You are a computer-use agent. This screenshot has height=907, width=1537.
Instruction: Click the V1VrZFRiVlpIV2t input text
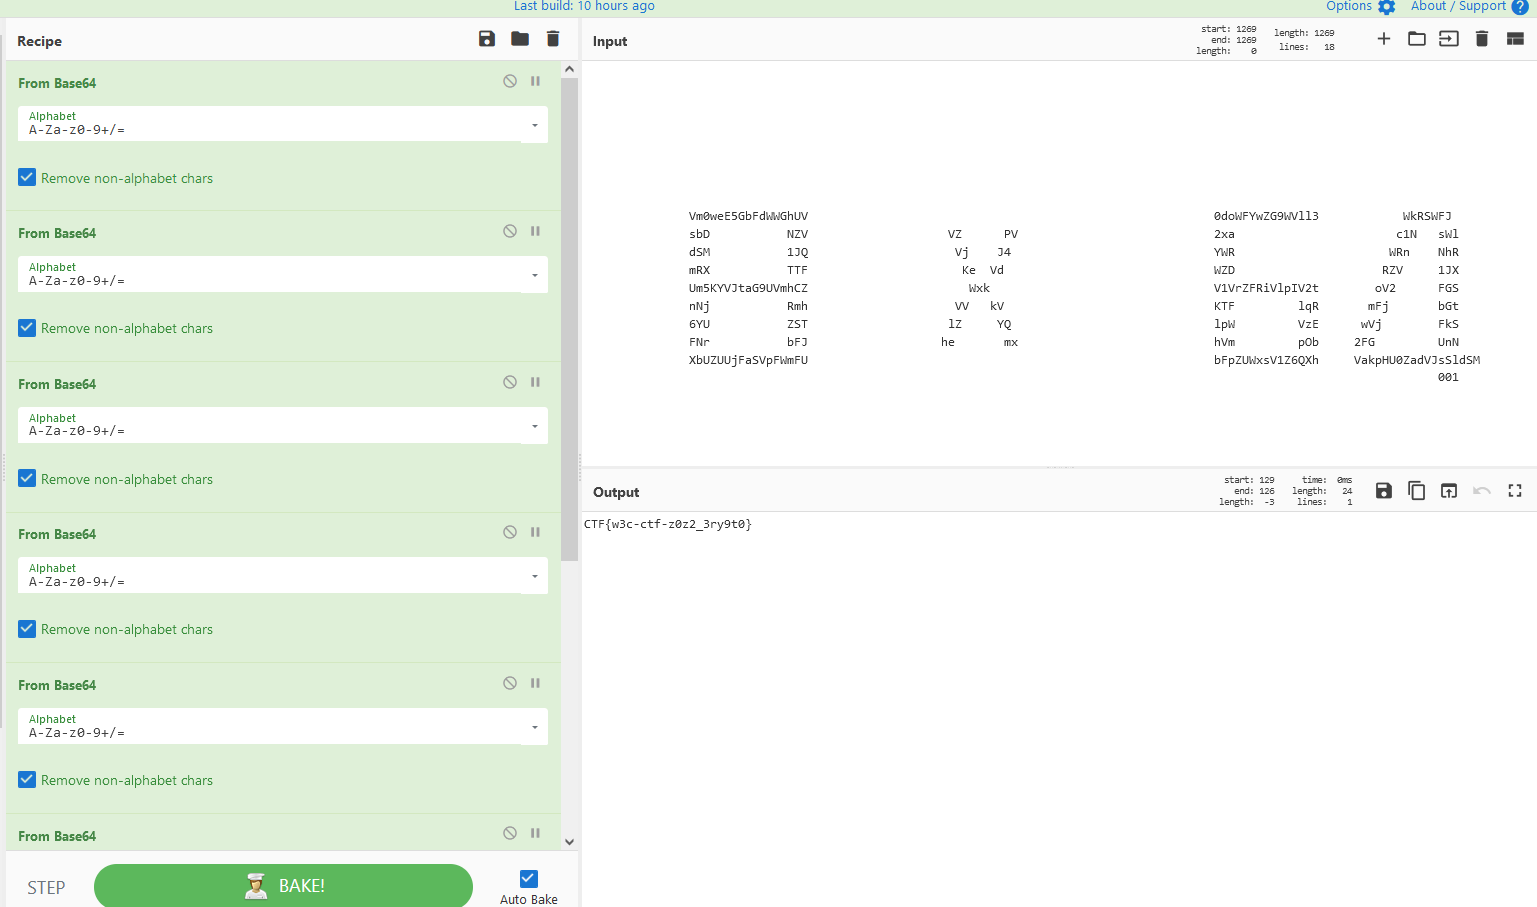pos(1266,288)
